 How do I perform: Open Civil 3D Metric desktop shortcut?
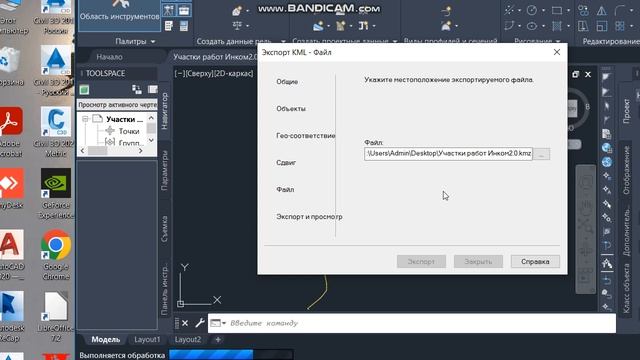(x=56, y=133)
